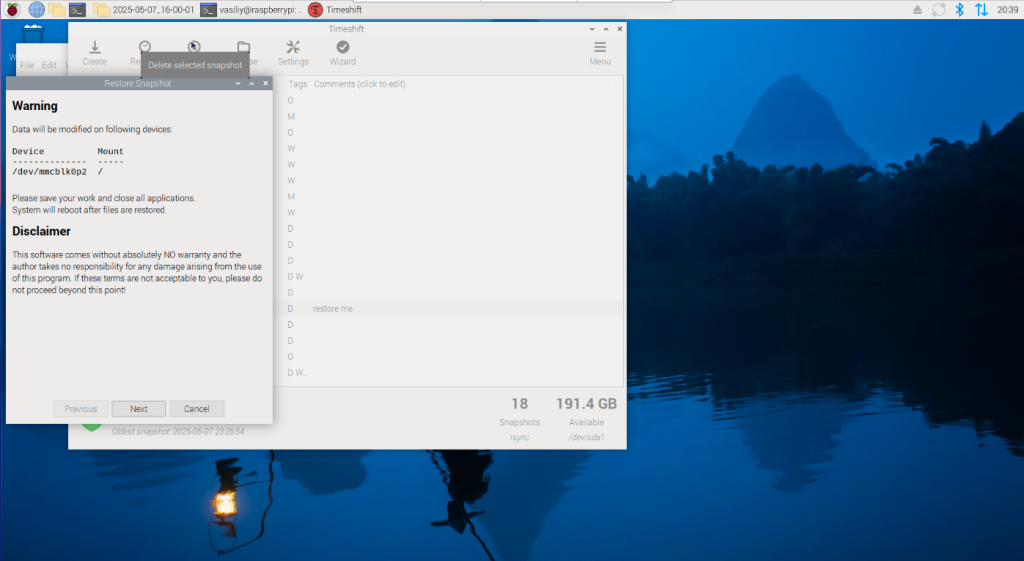
Task: Click the Raspberry Pi start menu icon
Action: pos(12,10)
